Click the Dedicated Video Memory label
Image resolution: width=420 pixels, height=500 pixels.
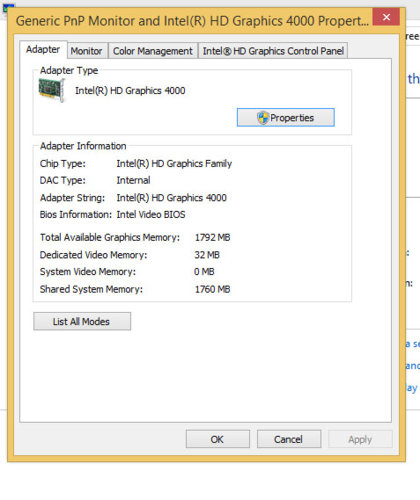[x=93, y=255]
